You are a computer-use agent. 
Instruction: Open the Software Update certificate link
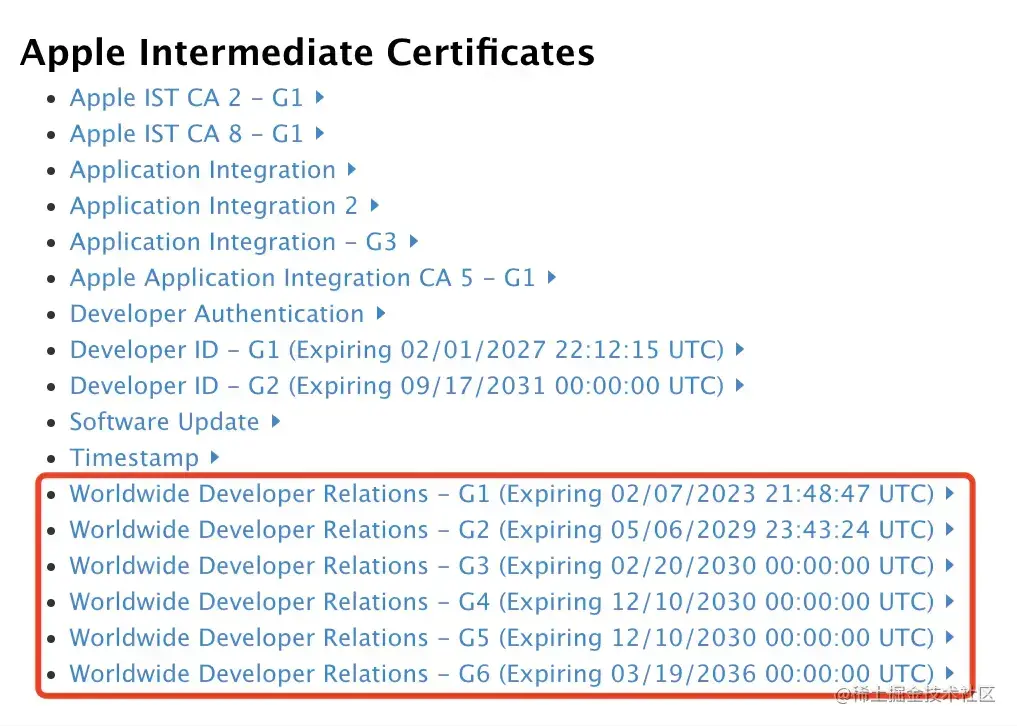click(x=164, y=422)
